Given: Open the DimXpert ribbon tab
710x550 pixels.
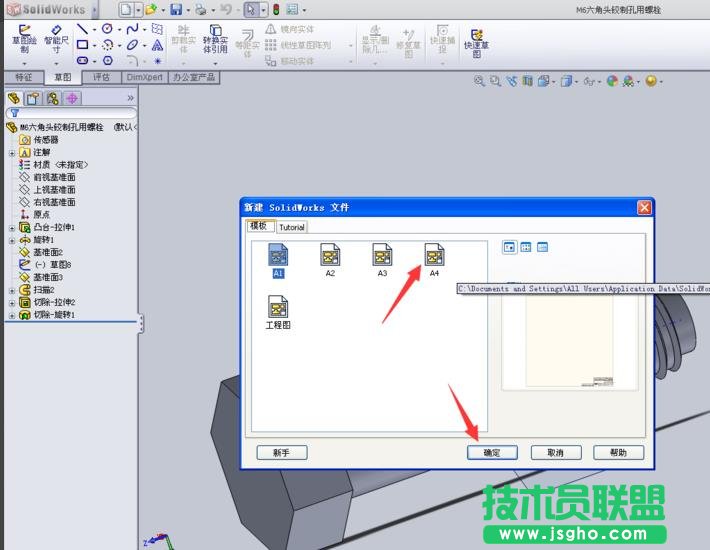Looking at the screenshot, I should tap(144, 77).
